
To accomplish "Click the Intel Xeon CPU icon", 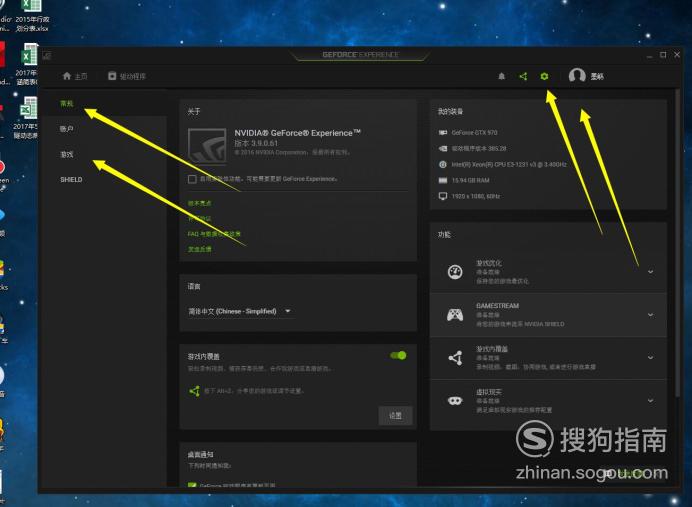I will 443,164.
